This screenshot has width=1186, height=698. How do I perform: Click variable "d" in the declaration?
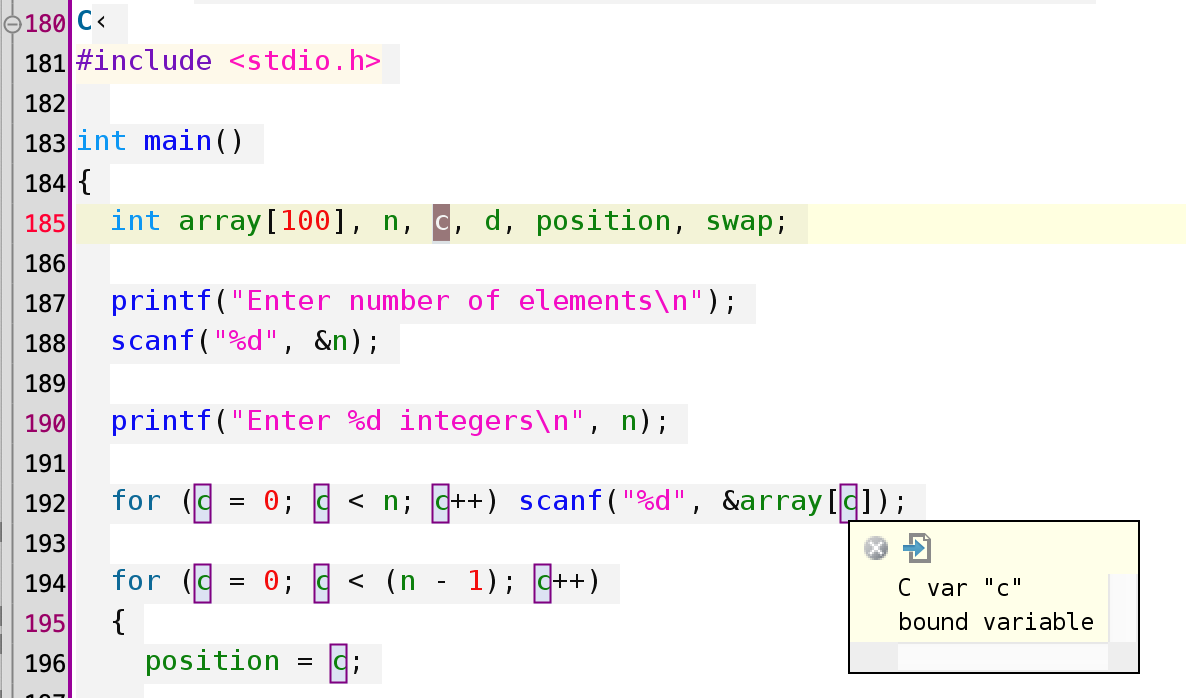492,221
